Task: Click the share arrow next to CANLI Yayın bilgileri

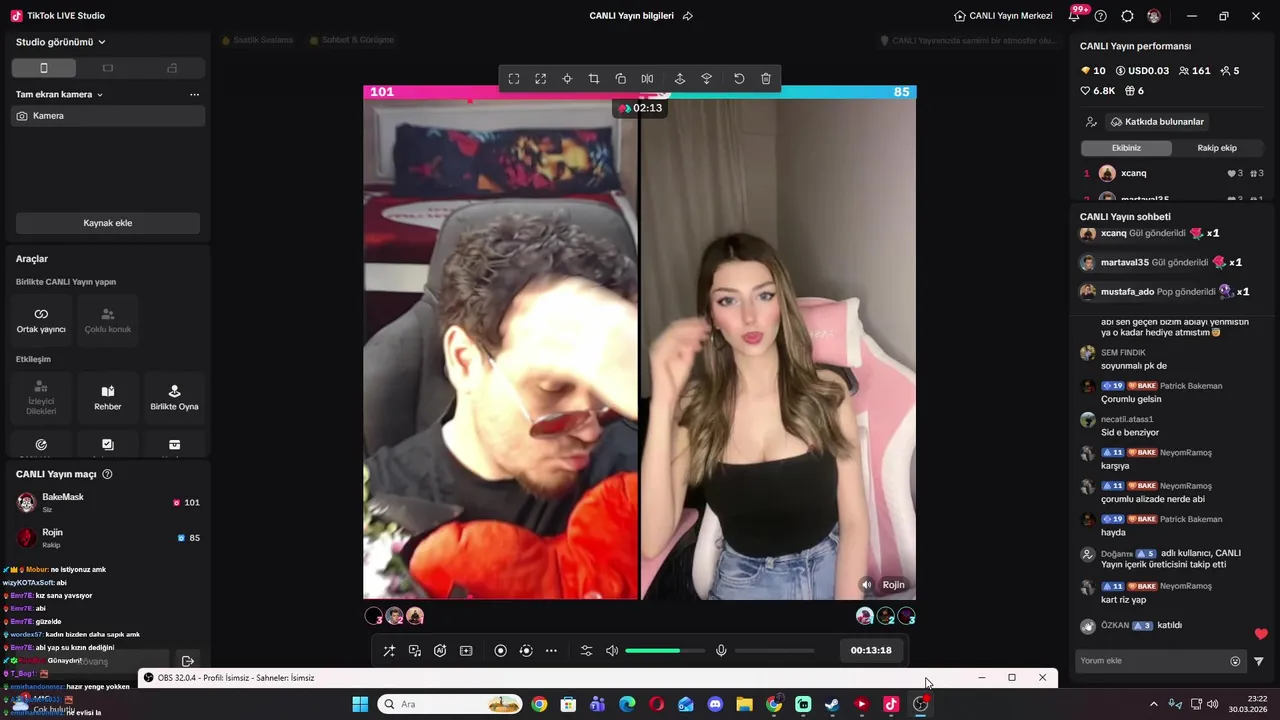Action: click(x=687, y=16)
